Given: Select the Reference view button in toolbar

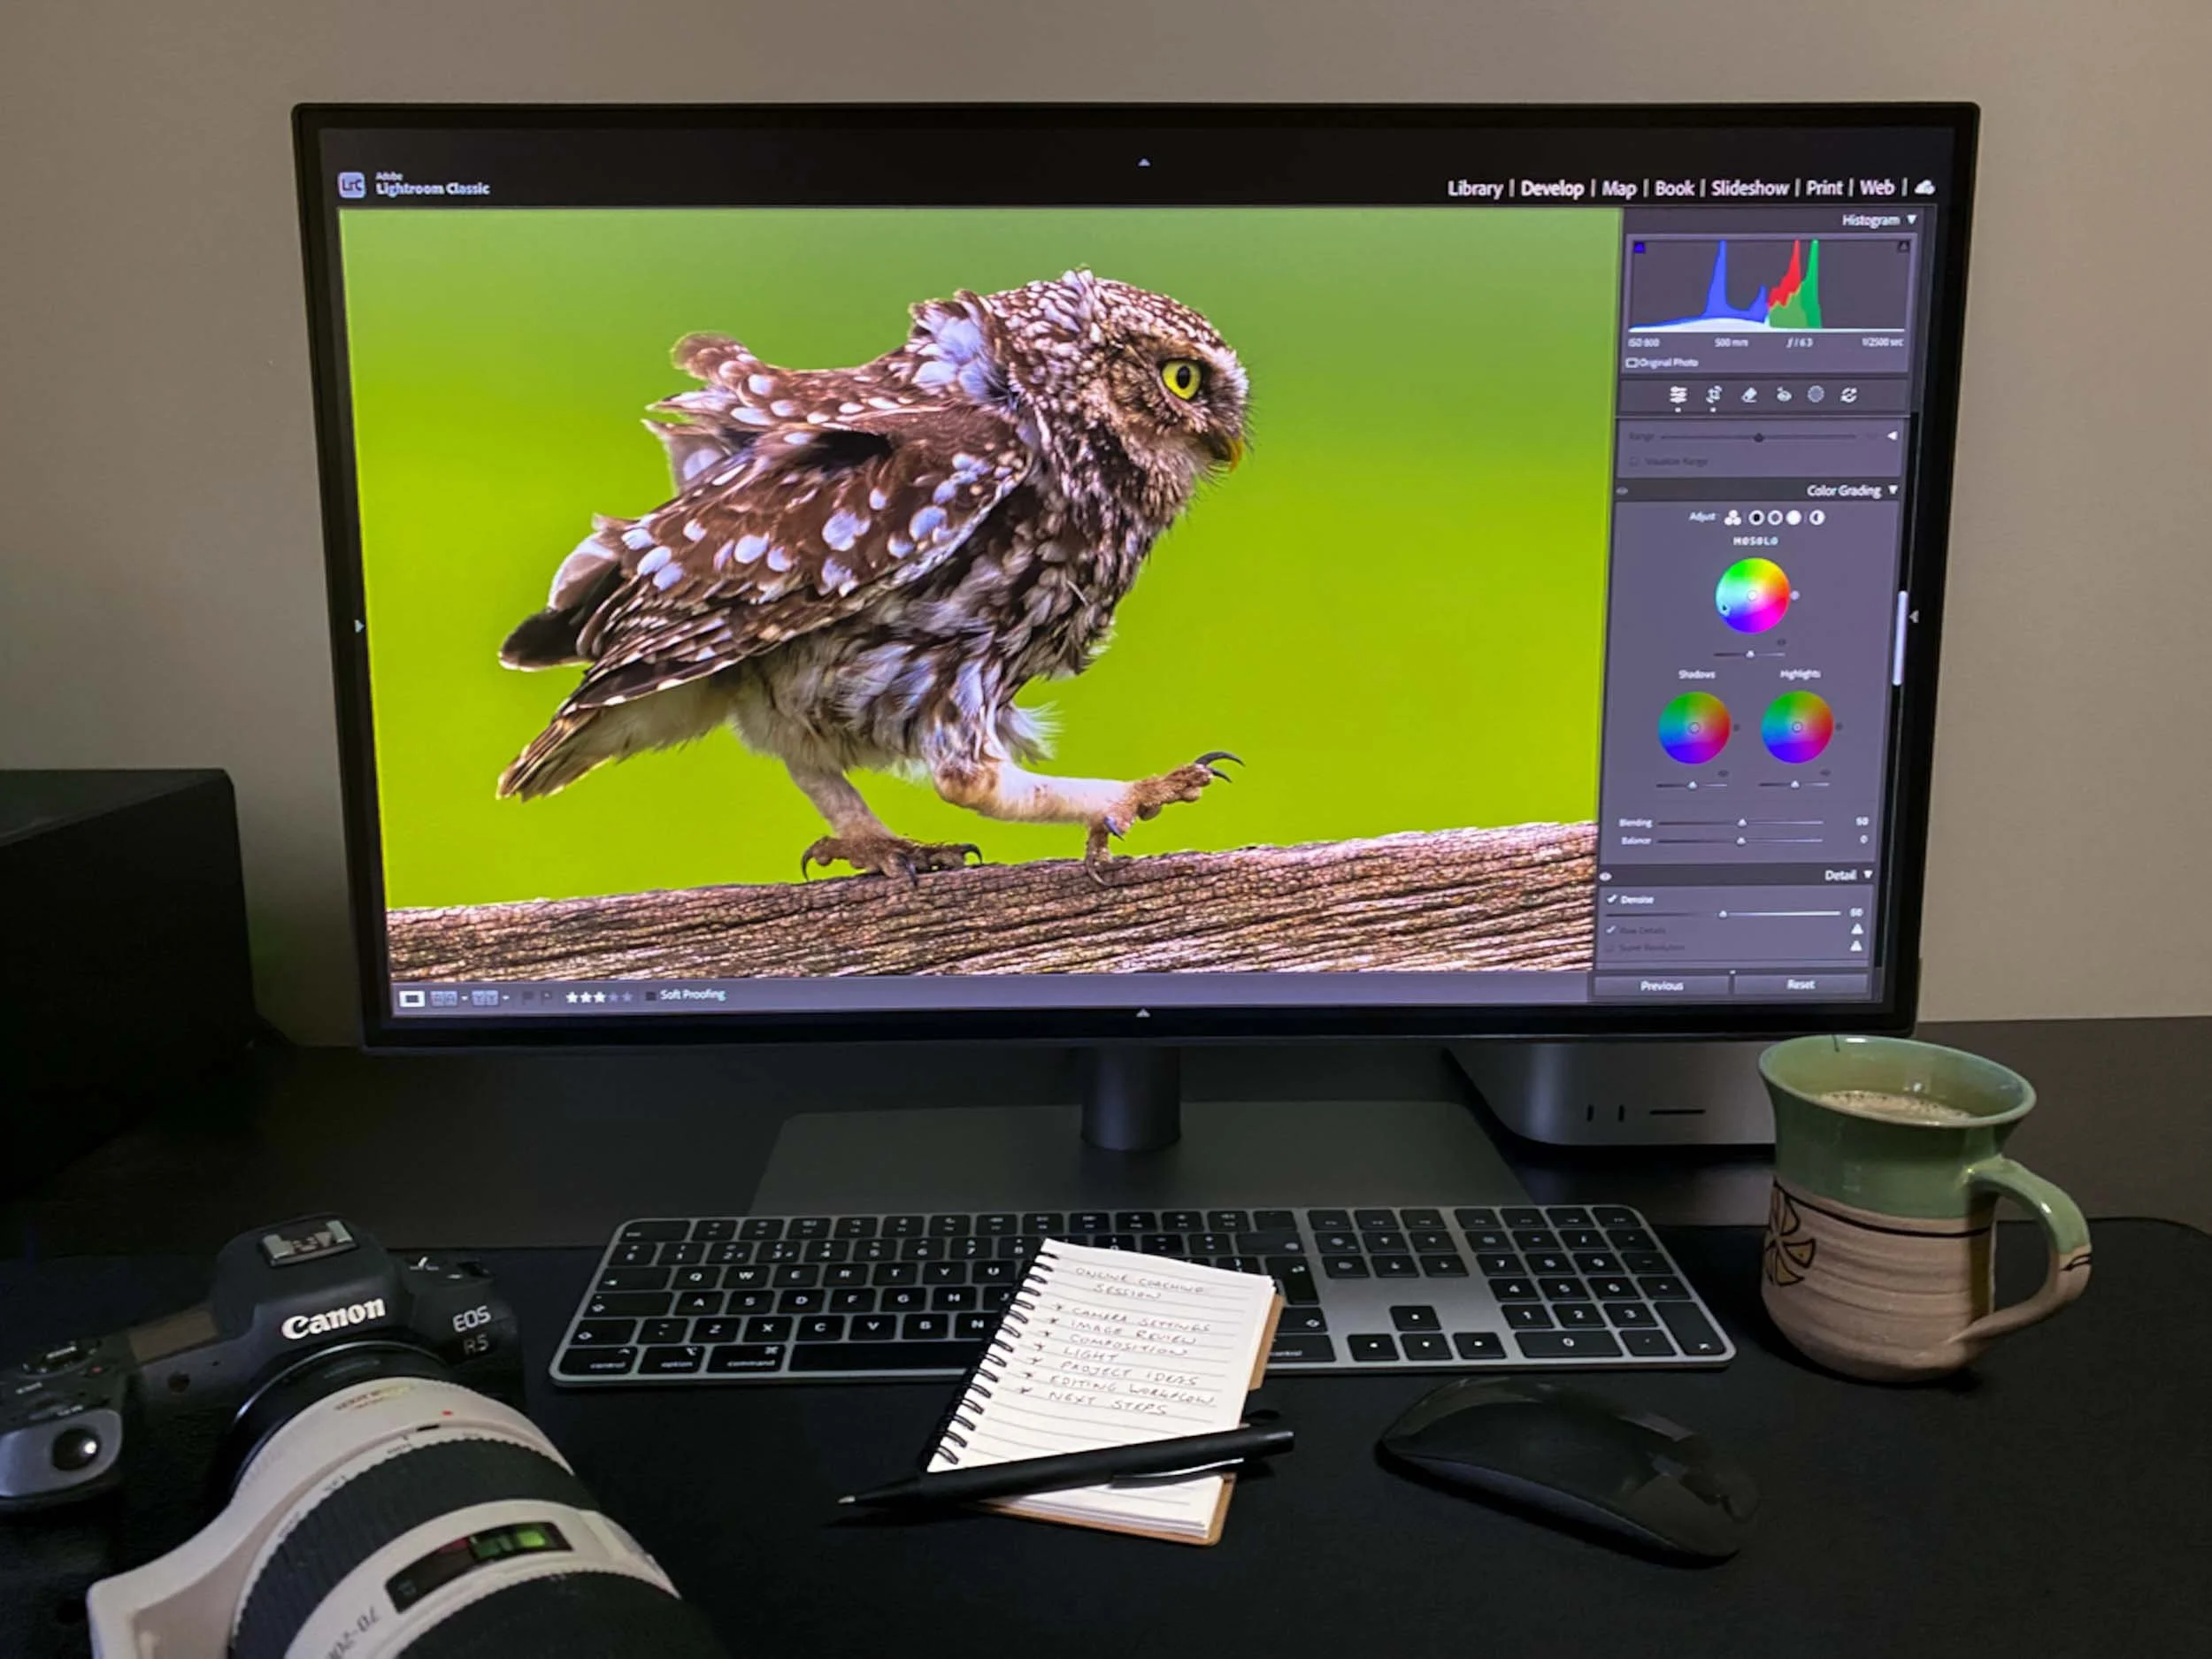Looking at the screenshot, I should coord(444,998).
